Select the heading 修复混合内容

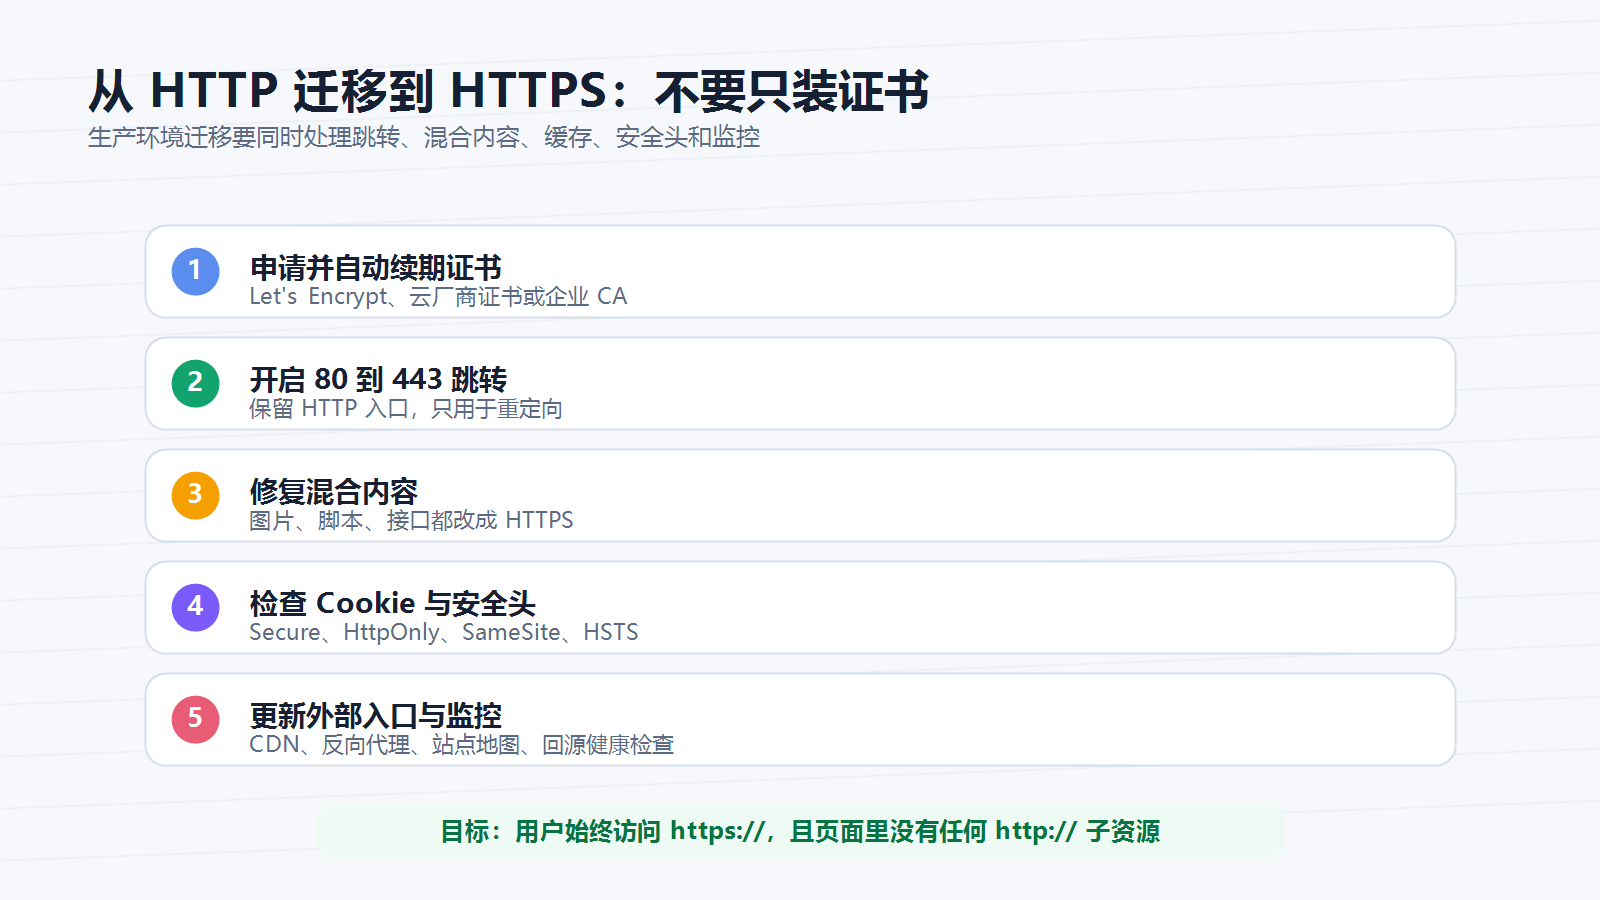(x=334, y=491)
